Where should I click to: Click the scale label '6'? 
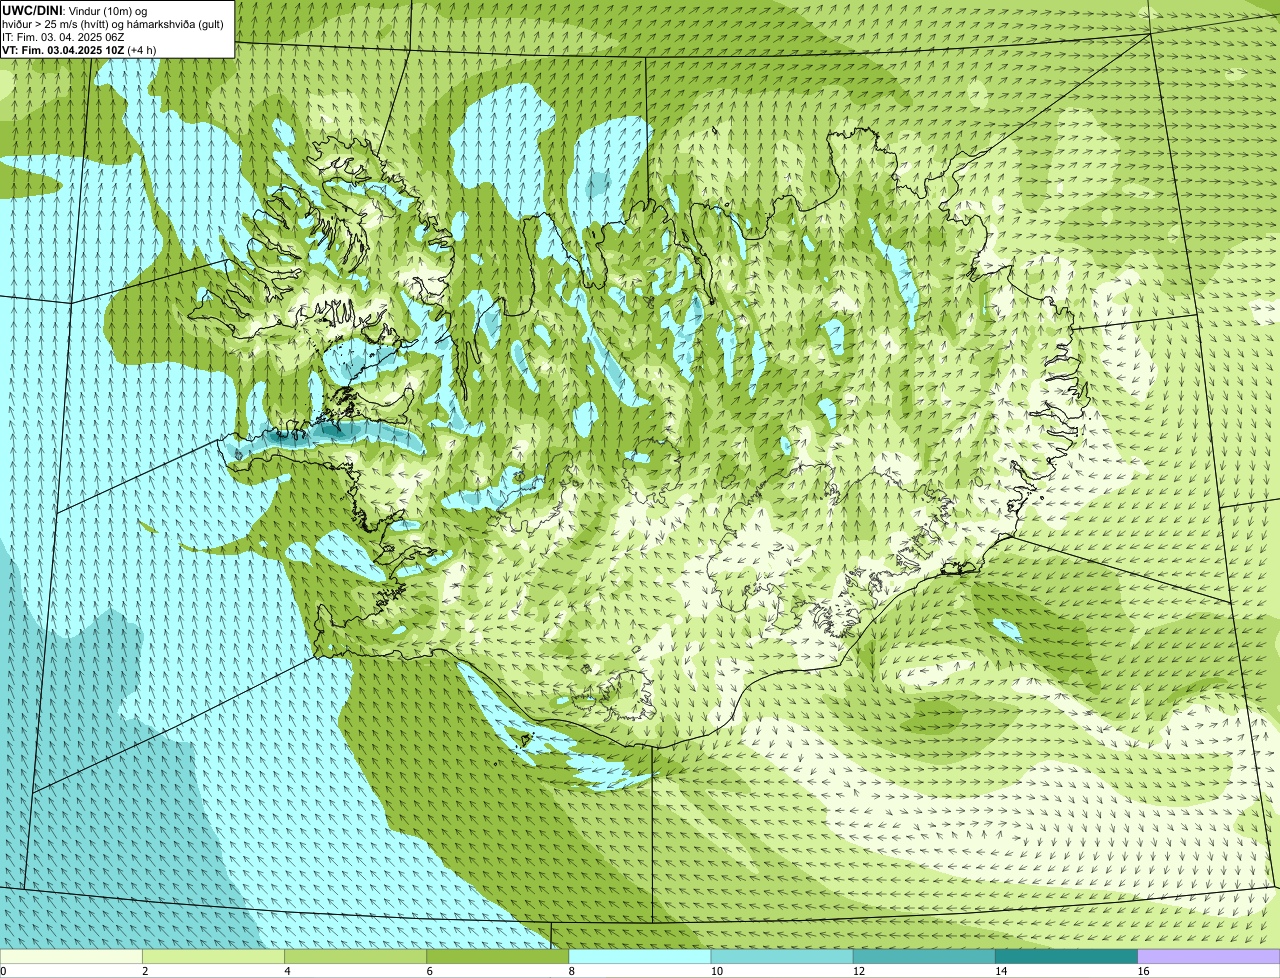tap(430, 971)
